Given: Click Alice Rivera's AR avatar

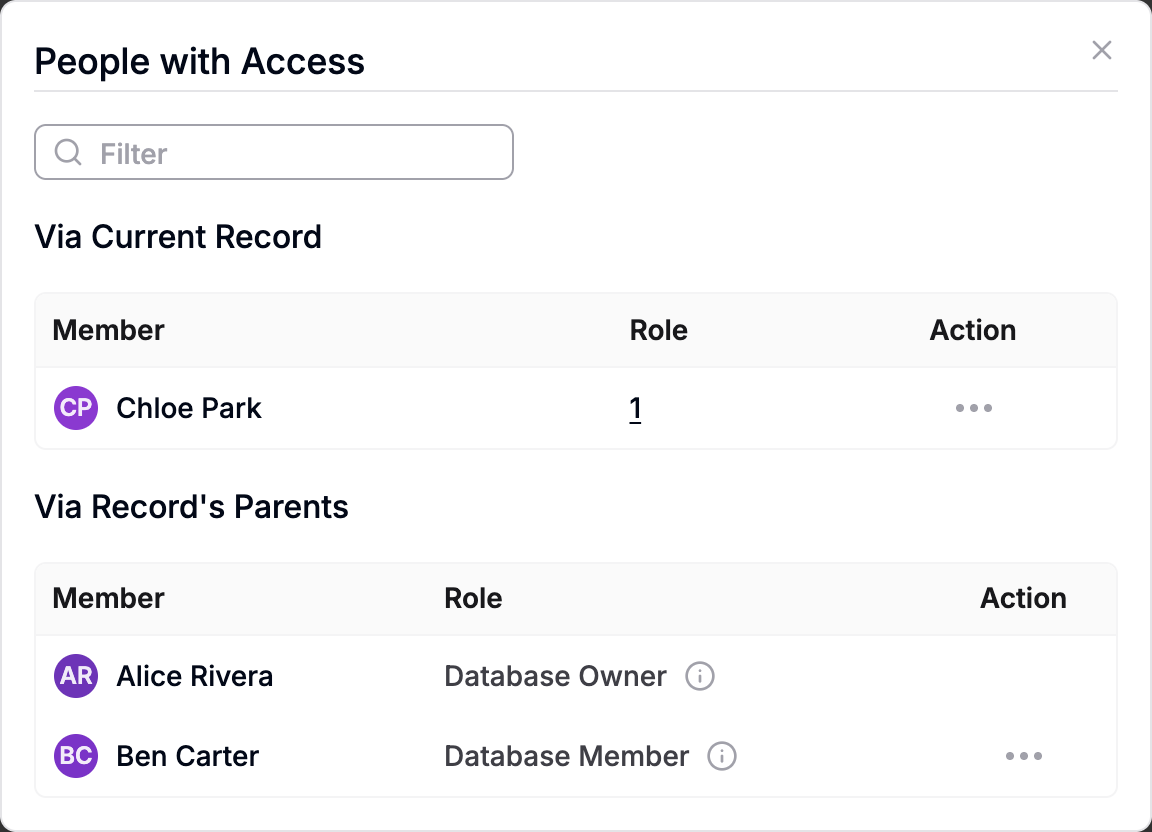Looking at the screenshot, I should (76, 675).
